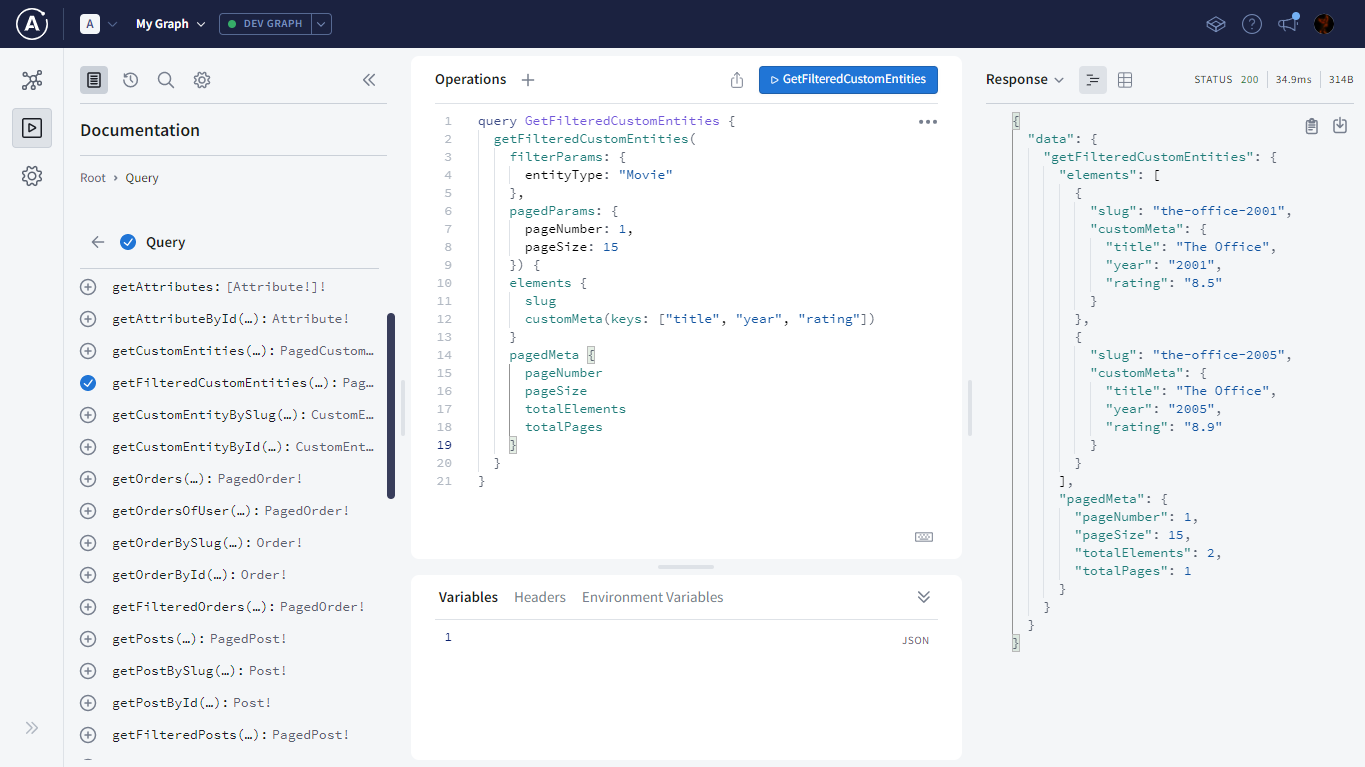Show keyboard shortcuts icon in editor
Image resolution: width=1365 pixels, height=767 pixels.
click(x=924, y=537)
